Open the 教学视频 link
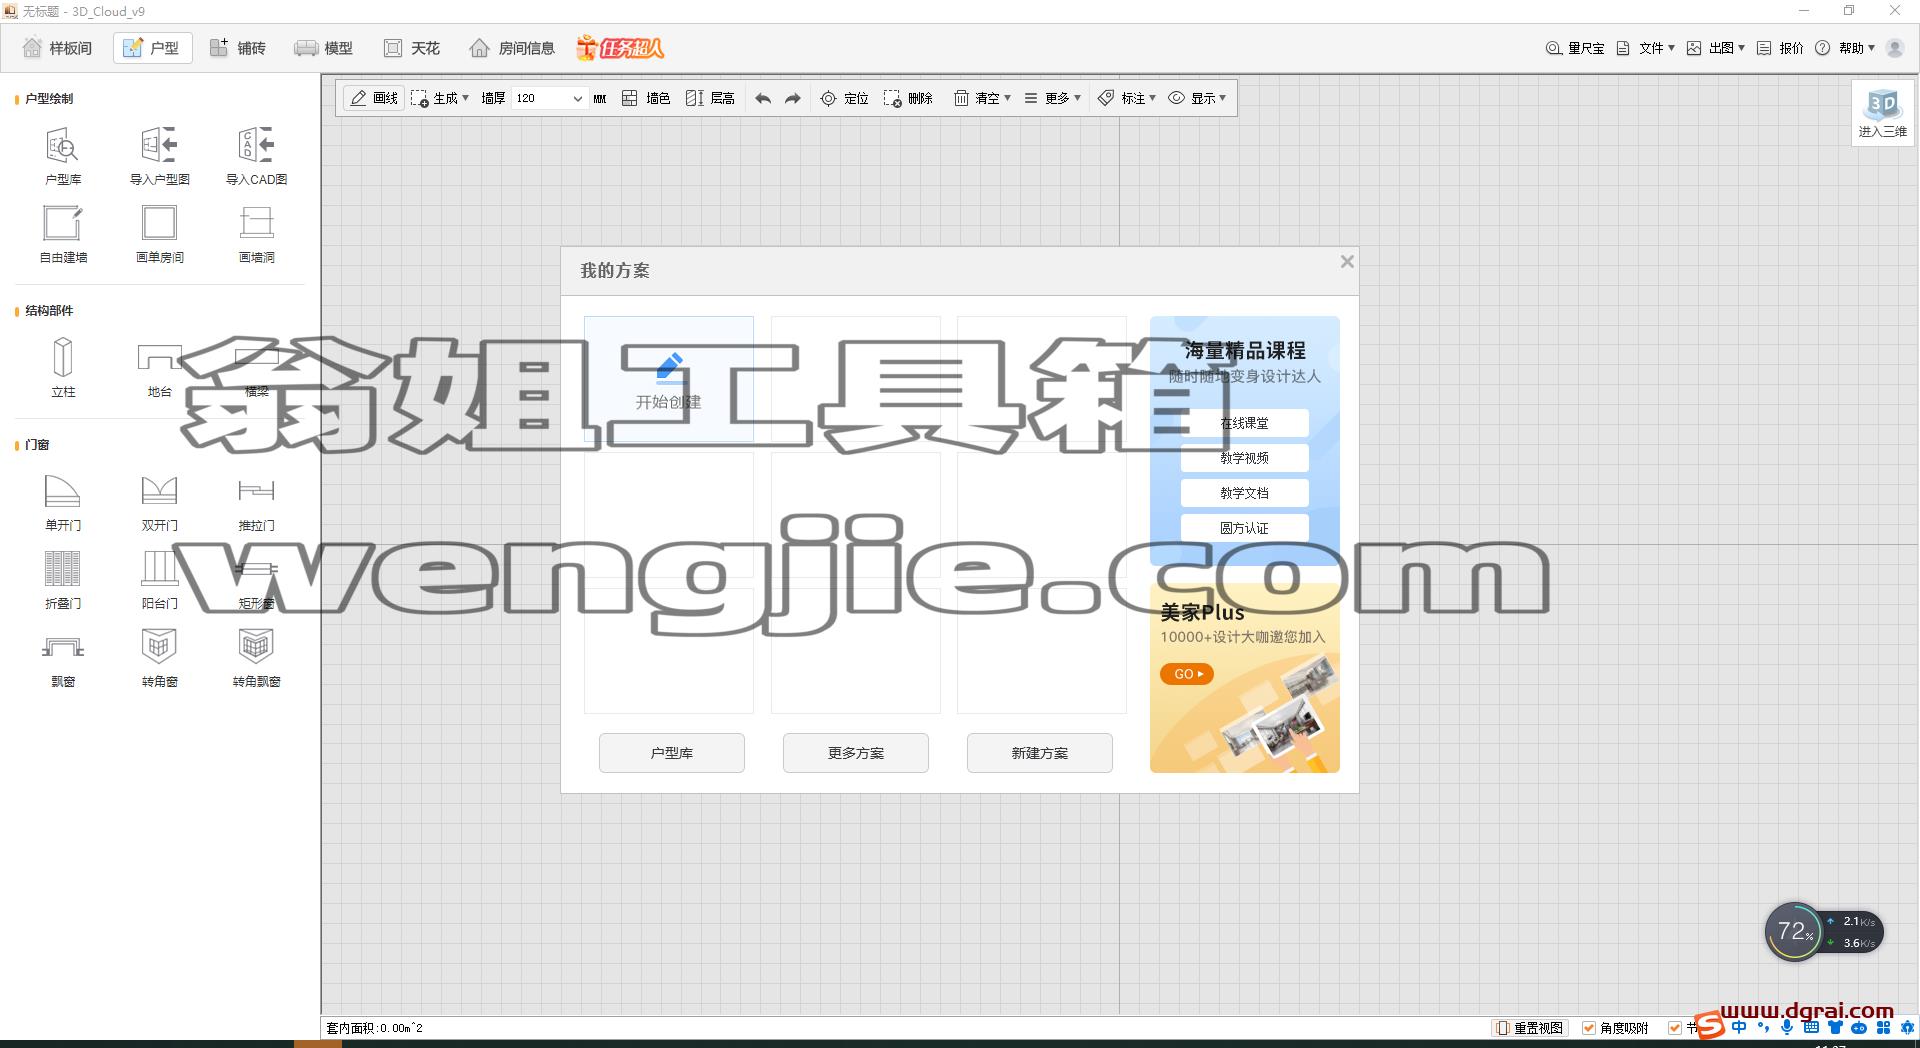 coord(1244,458)
